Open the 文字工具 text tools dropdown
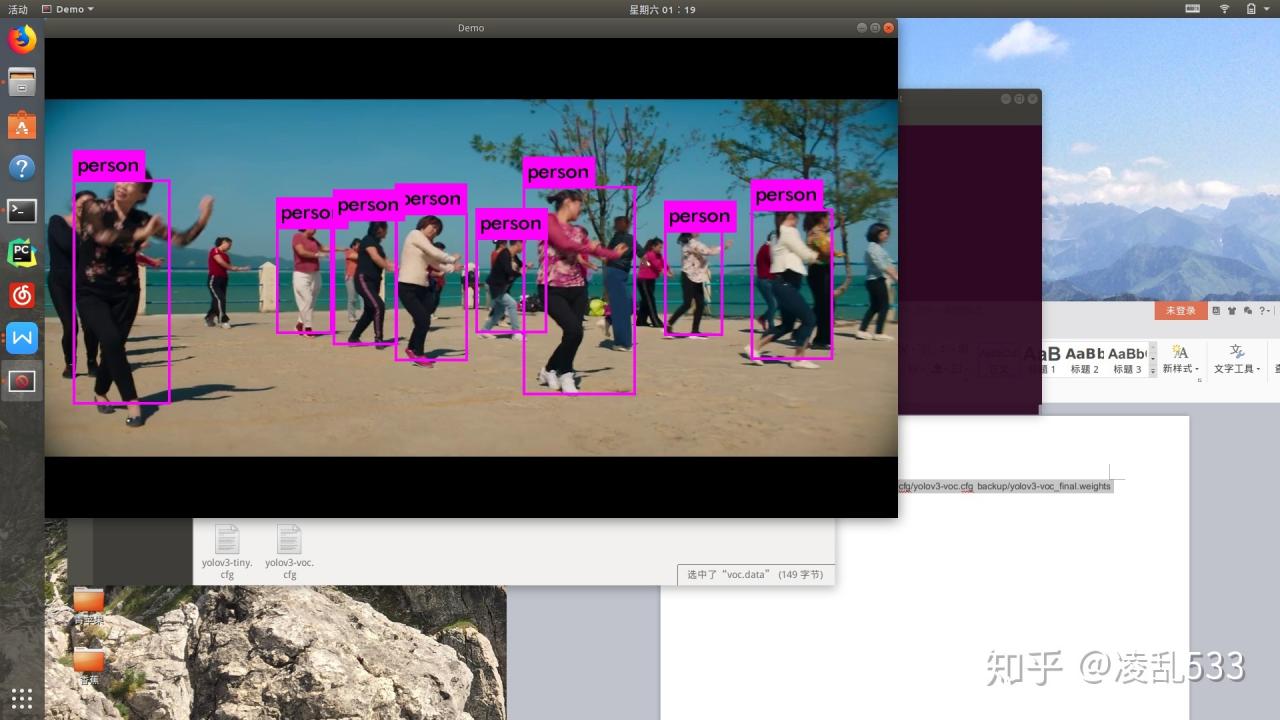This screenshot has height=720, width=1280. [x=1237, y=360]
